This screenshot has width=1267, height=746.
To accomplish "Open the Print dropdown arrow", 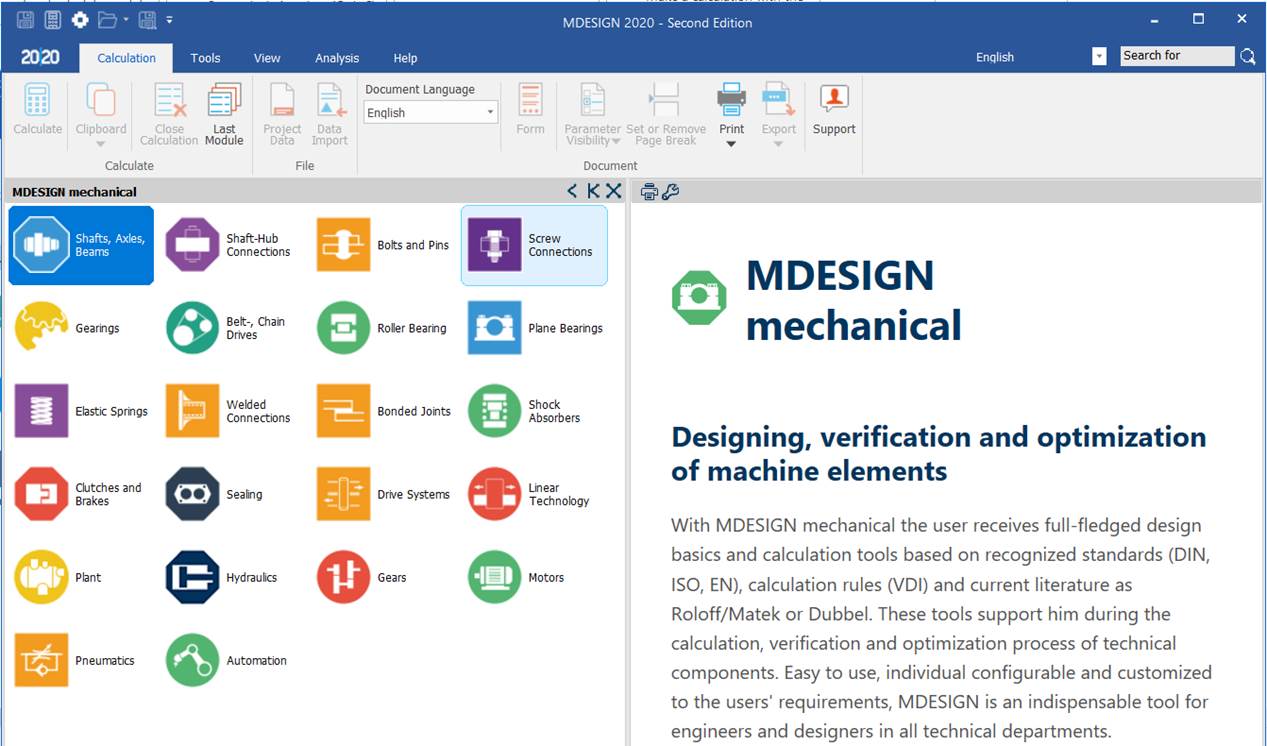I will (731, 144).
